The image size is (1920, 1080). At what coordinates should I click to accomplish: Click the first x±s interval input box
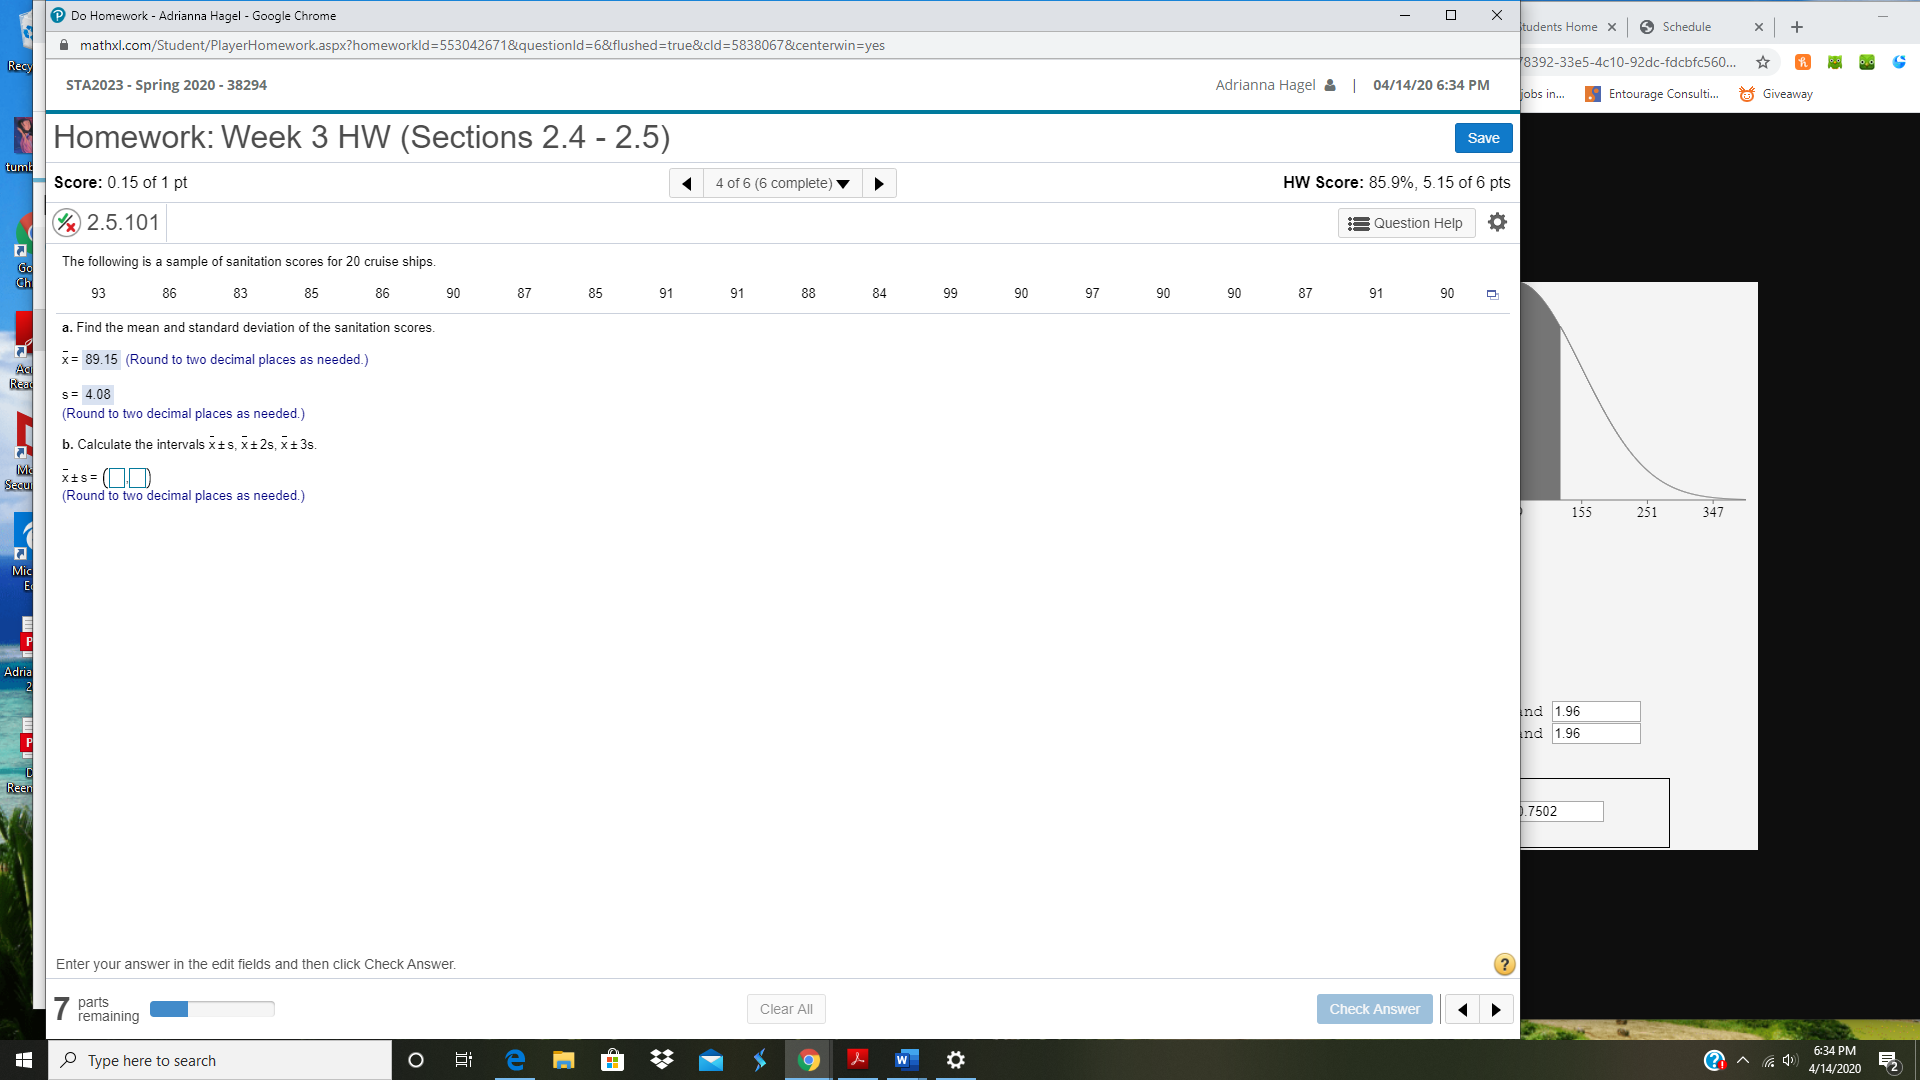[x=116, y=477]
